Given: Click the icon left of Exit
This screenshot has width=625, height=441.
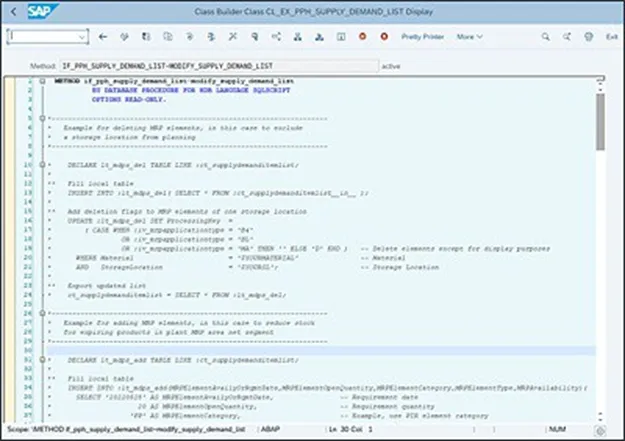Looking at the screenshot, I should click(589, 37).
